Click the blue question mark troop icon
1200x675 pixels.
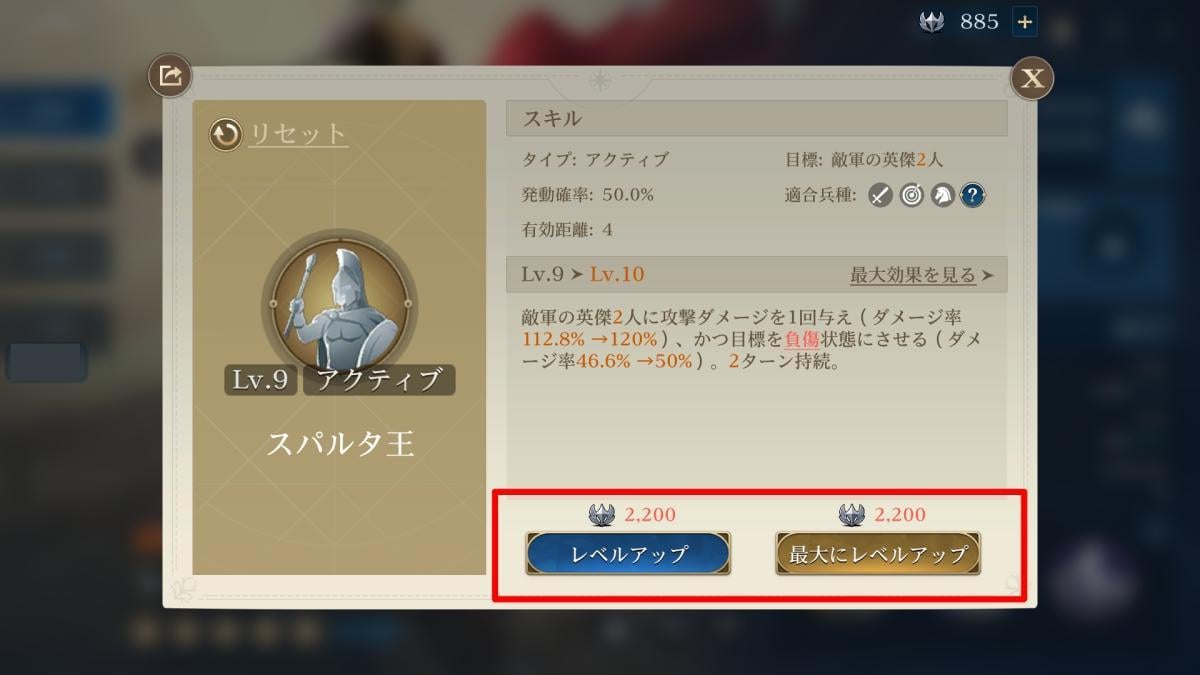(973, 195)
